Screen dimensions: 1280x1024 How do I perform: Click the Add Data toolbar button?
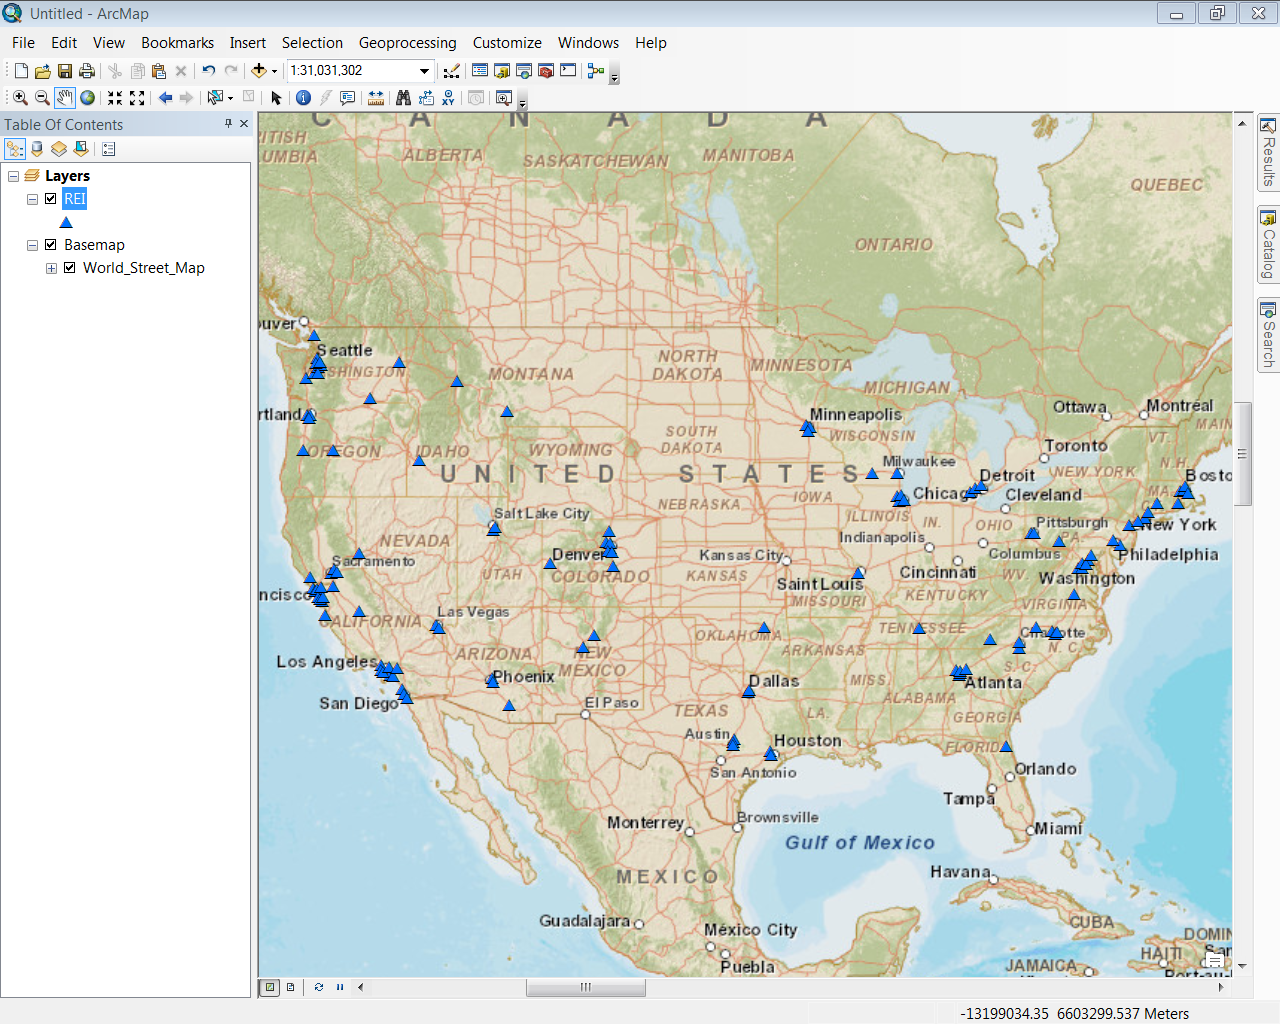click(259, 71)
